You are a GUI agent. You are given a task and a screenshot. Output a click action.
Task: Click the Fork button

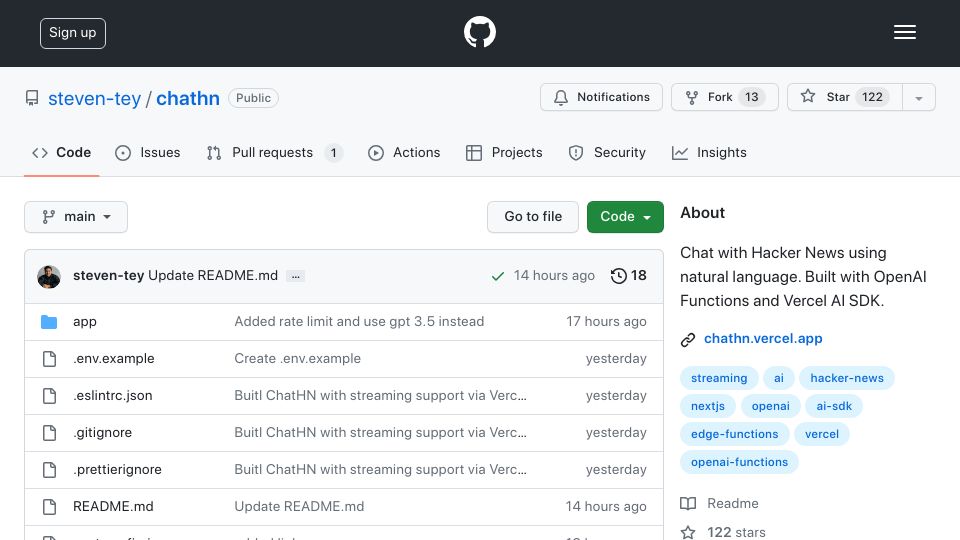coord(725,97)
